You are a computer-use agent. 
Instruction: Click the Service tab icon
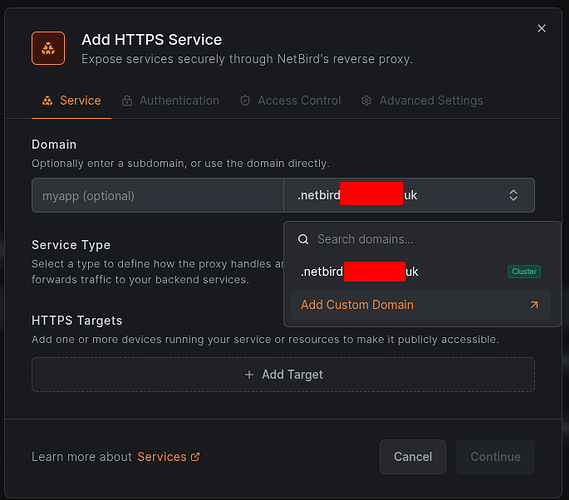point(48,101)
